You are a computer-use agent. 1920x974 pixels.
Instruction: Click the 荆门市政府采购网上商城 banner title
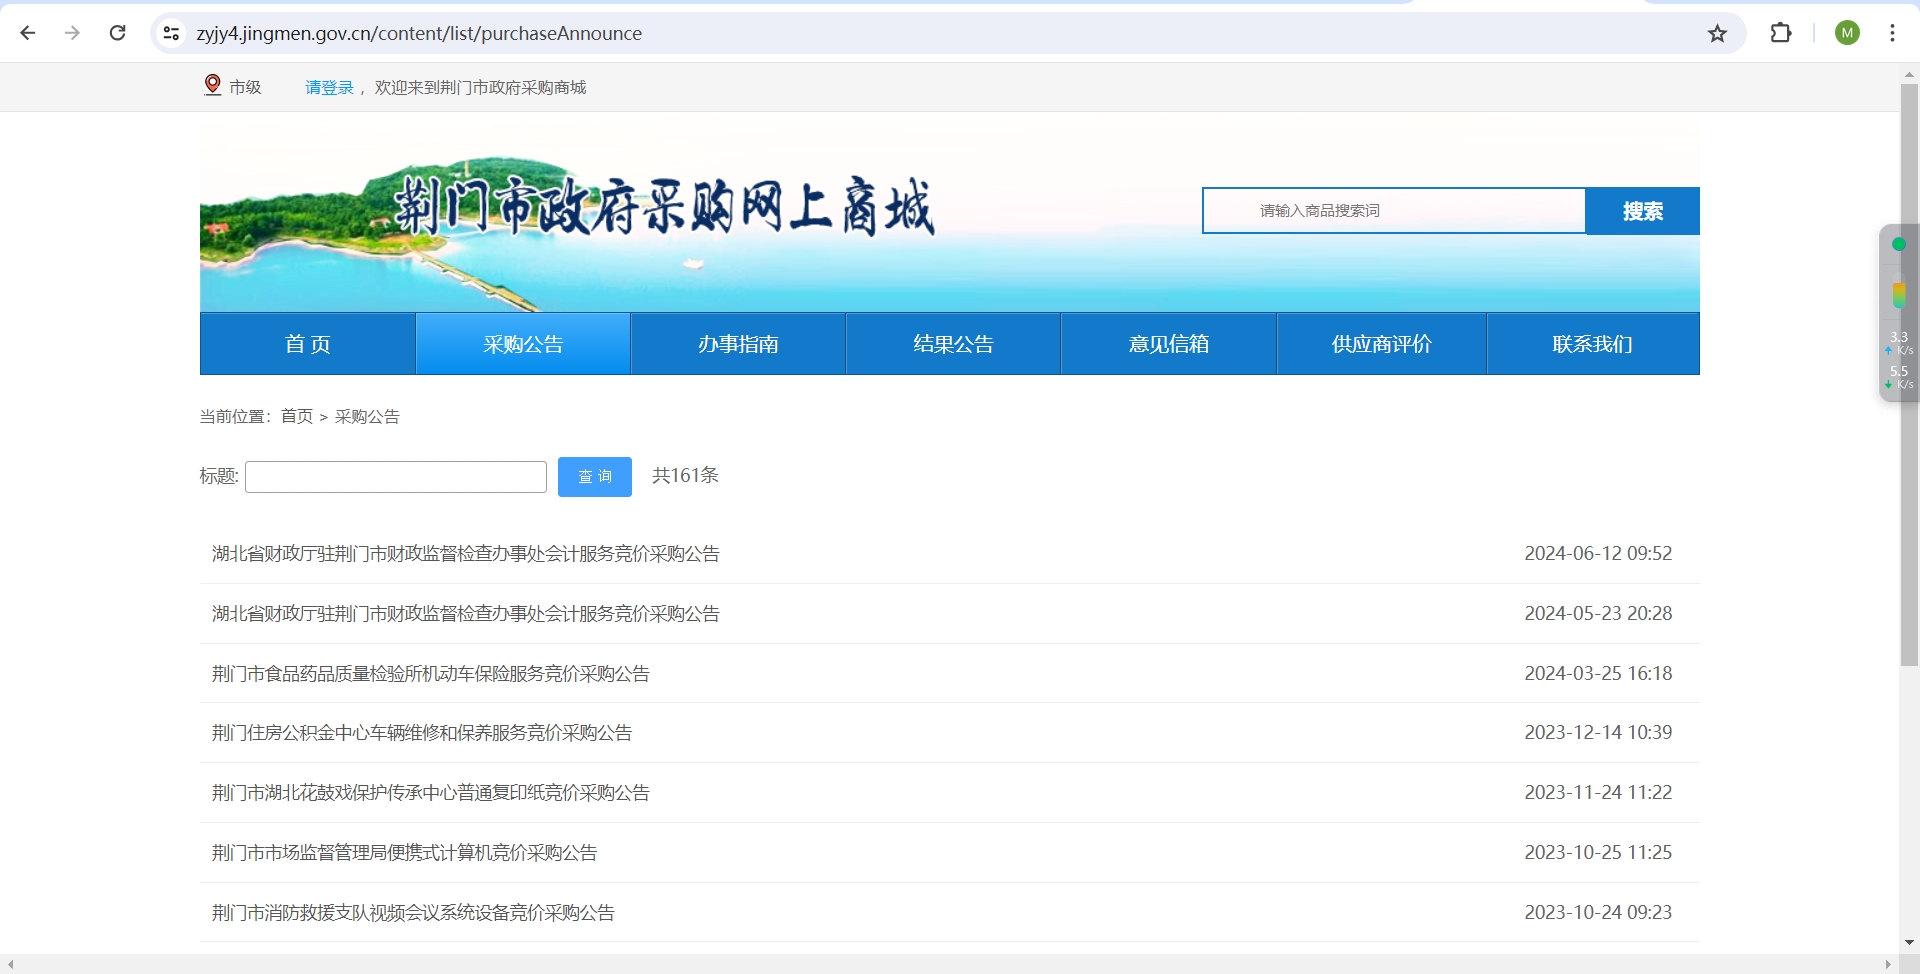(664, 206)
